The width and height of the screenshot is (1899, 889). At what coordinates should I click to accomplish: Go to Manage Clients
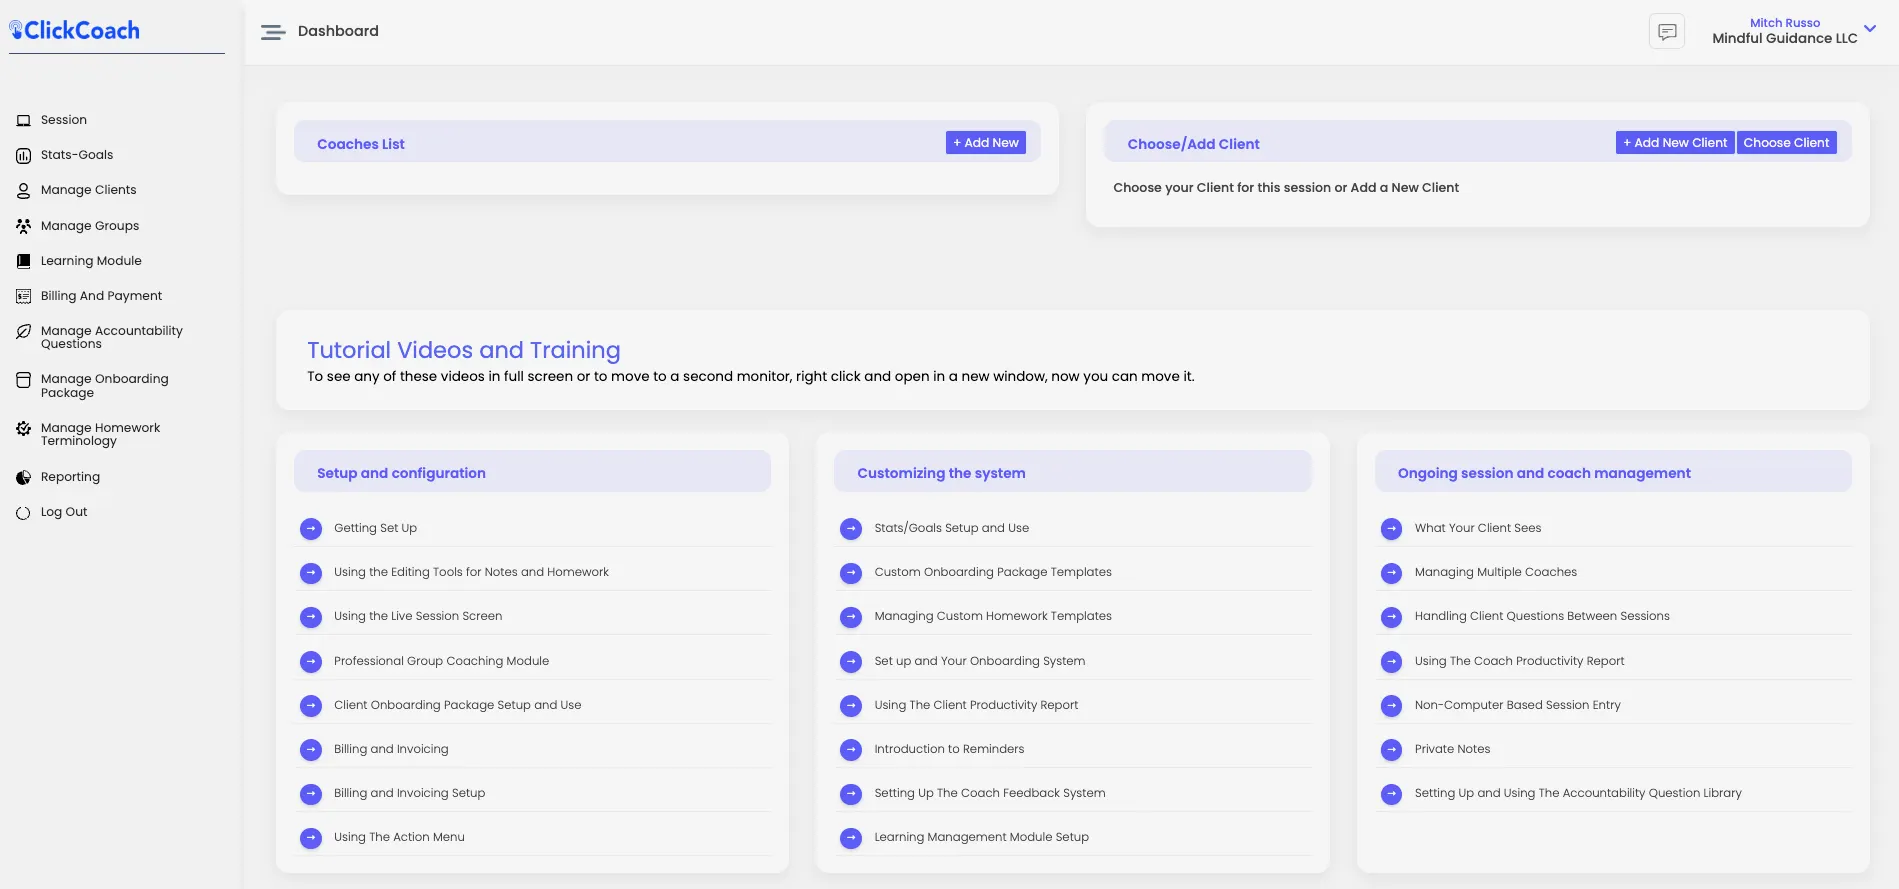(x=88, y=190)
